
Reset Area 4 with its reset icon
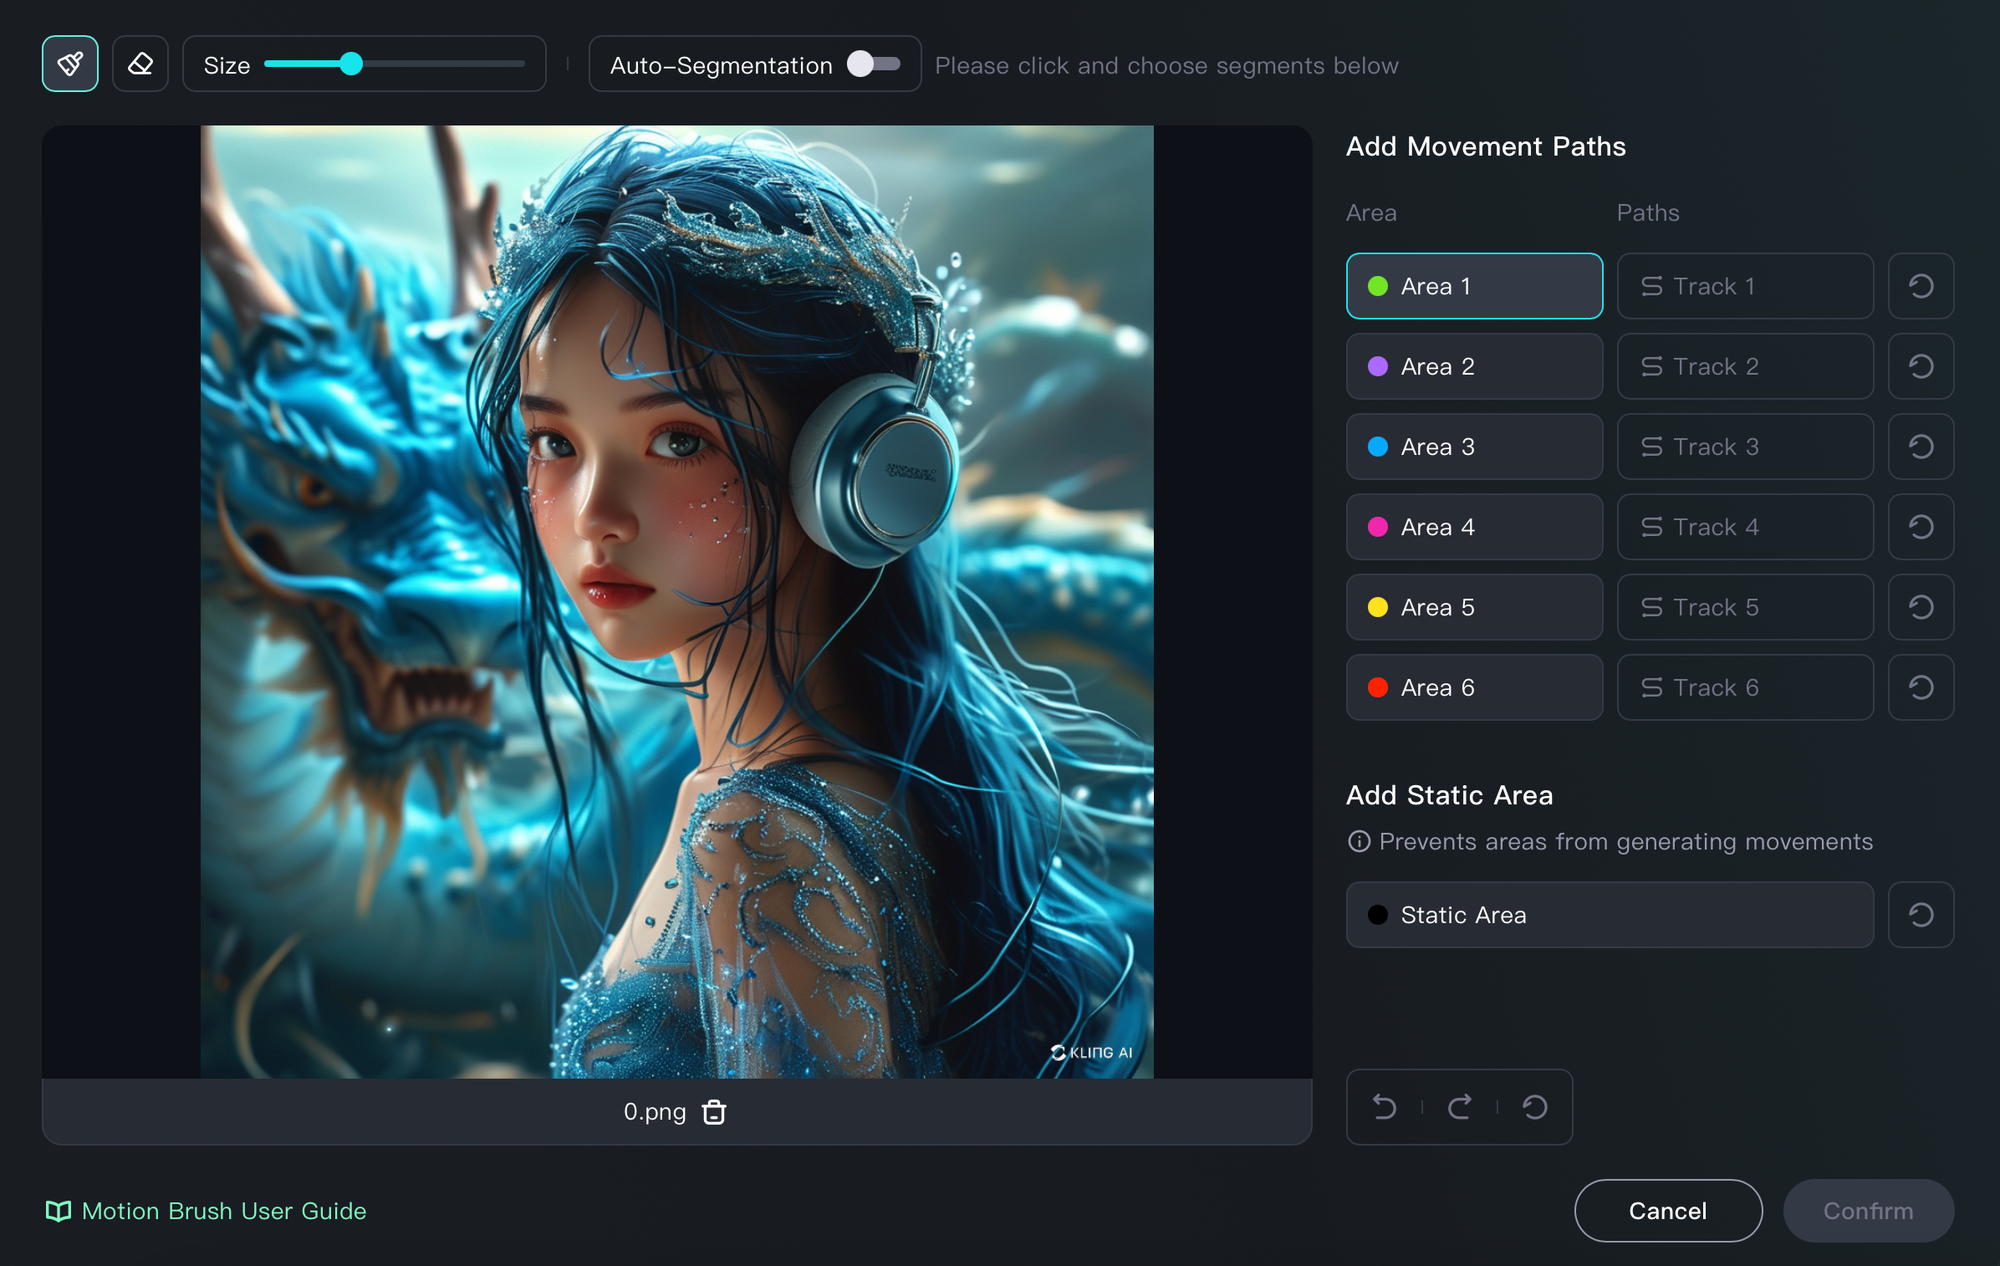(1920, 527)
